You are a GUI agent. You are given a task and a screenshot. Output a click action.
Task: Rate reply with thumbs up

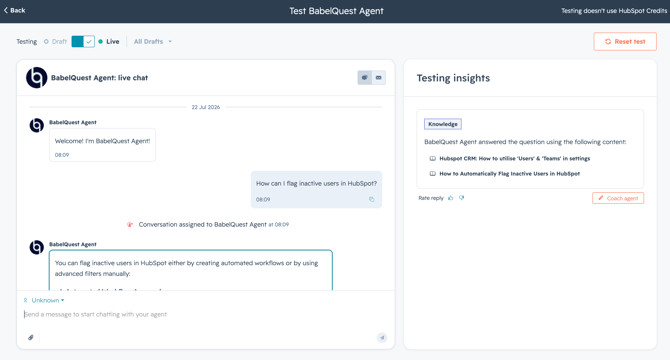pyautogui.click(x=451, y=198)
